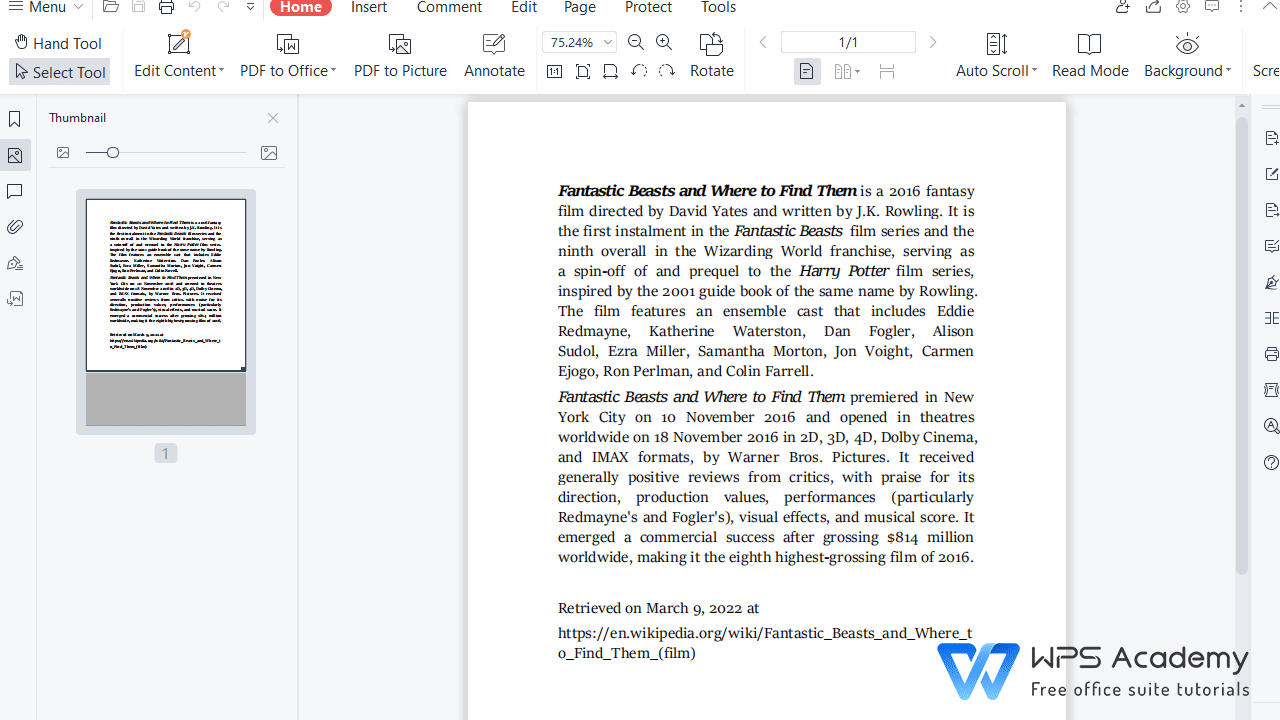Image resolution: width=1280 pixels, height=720 pixels.
Task: Switch to the Home tab
Action: 301,7
